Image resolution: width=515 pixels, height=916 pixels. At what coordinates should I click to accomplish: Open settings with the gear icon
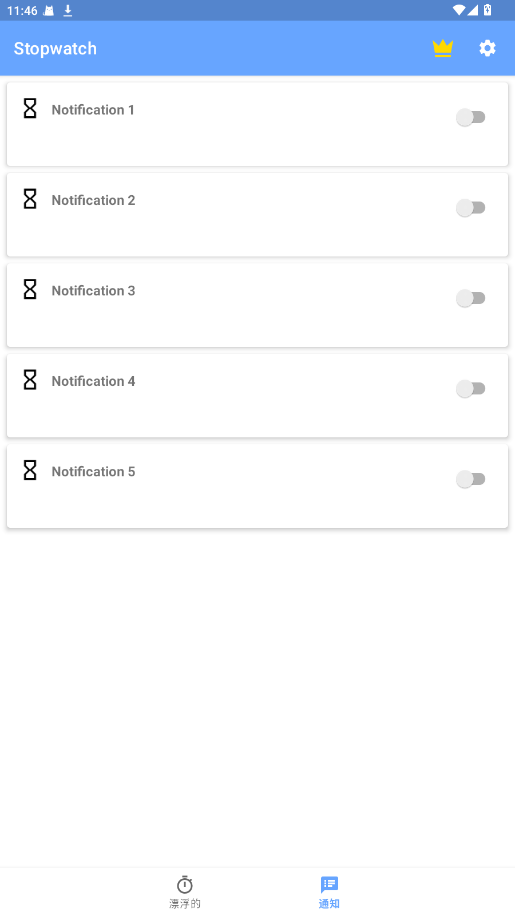point(488,48)
